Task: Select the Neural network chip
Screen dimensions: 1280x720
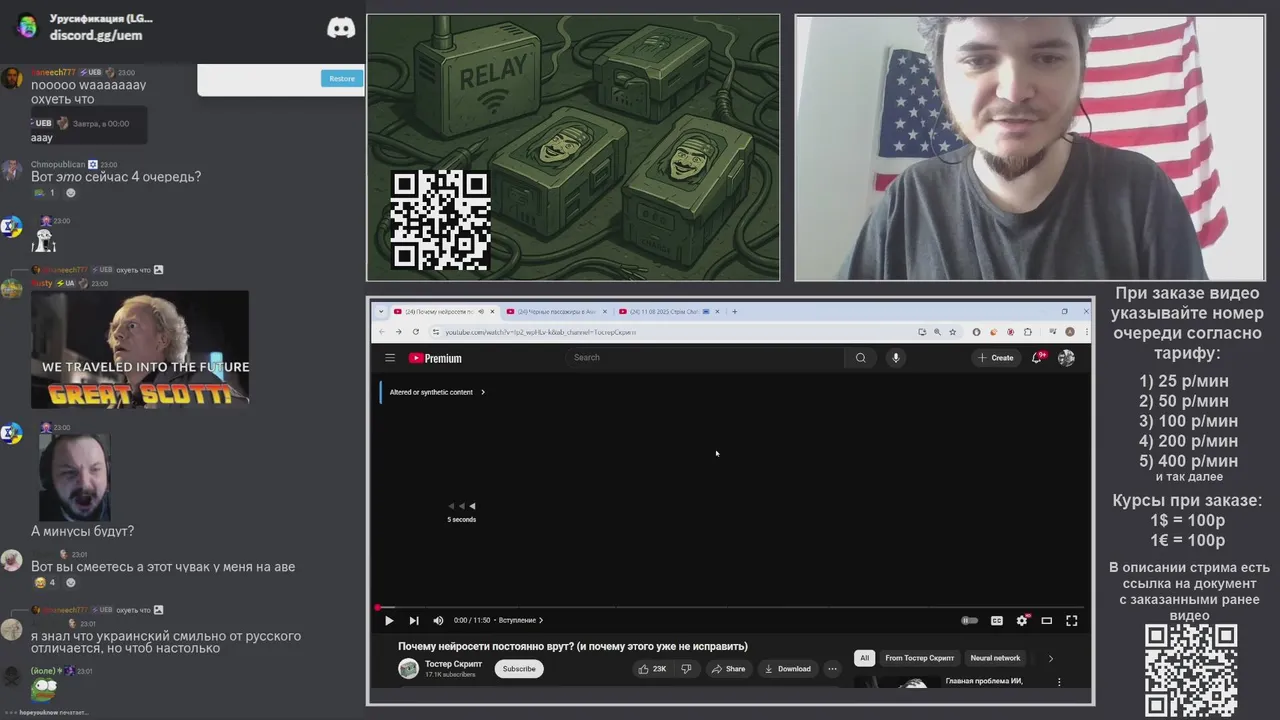Action: (x=995, y=658)
